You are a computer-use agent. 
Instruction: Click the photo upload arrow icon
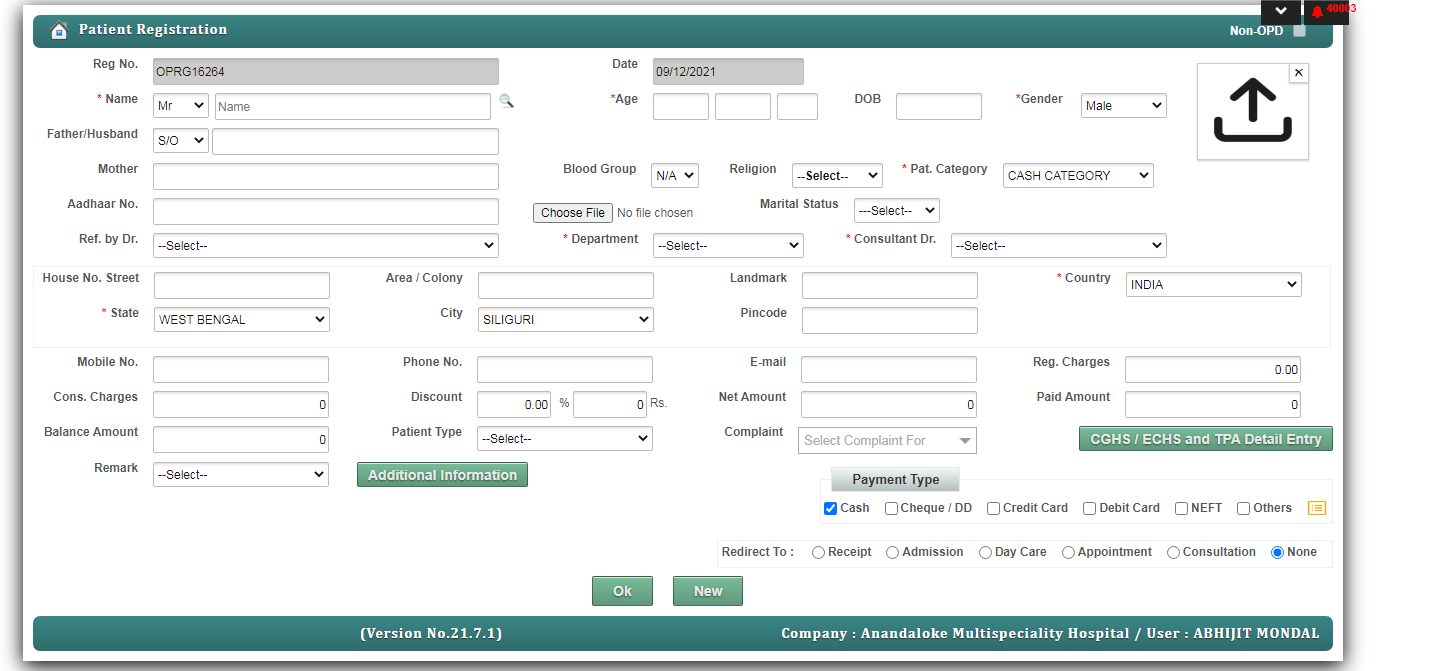tap(1252, 111)
